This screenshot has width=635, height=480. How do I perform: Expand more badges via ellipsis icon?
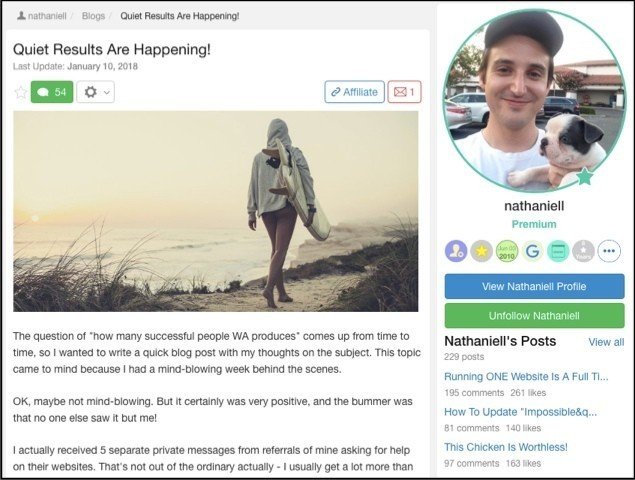coord(609,251)
